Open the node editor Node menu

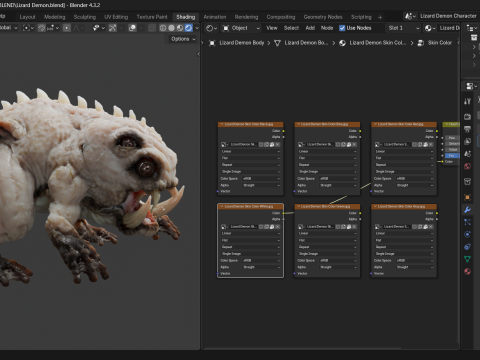pyautogui.click(x=327, y=28)
